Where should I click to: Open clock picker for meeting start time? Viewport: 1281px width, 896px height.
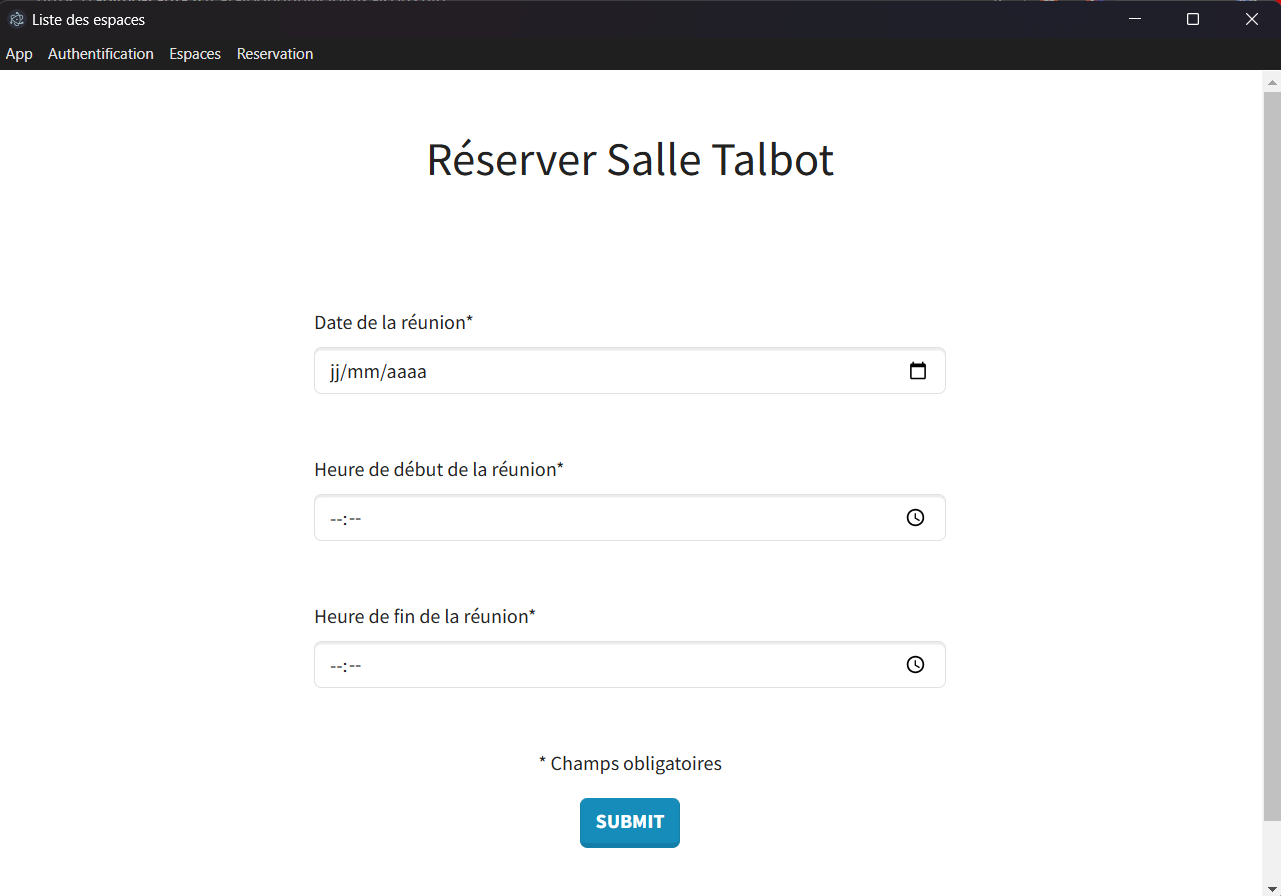coord(915,518)
